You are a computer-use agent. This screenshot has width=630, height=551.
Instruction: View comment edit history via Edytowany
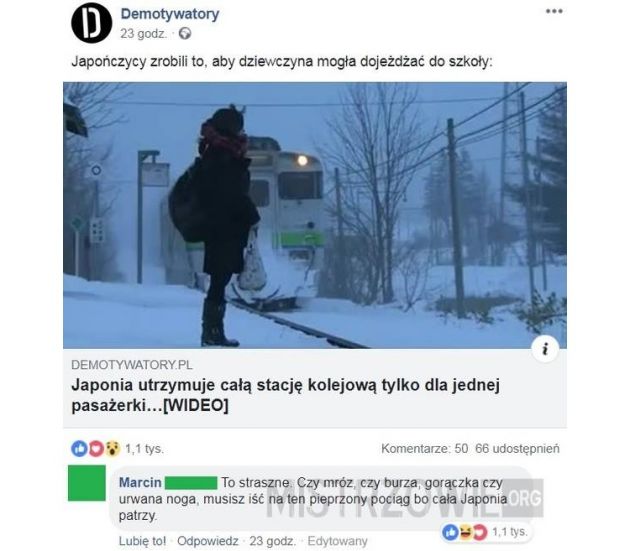(338, 541)
